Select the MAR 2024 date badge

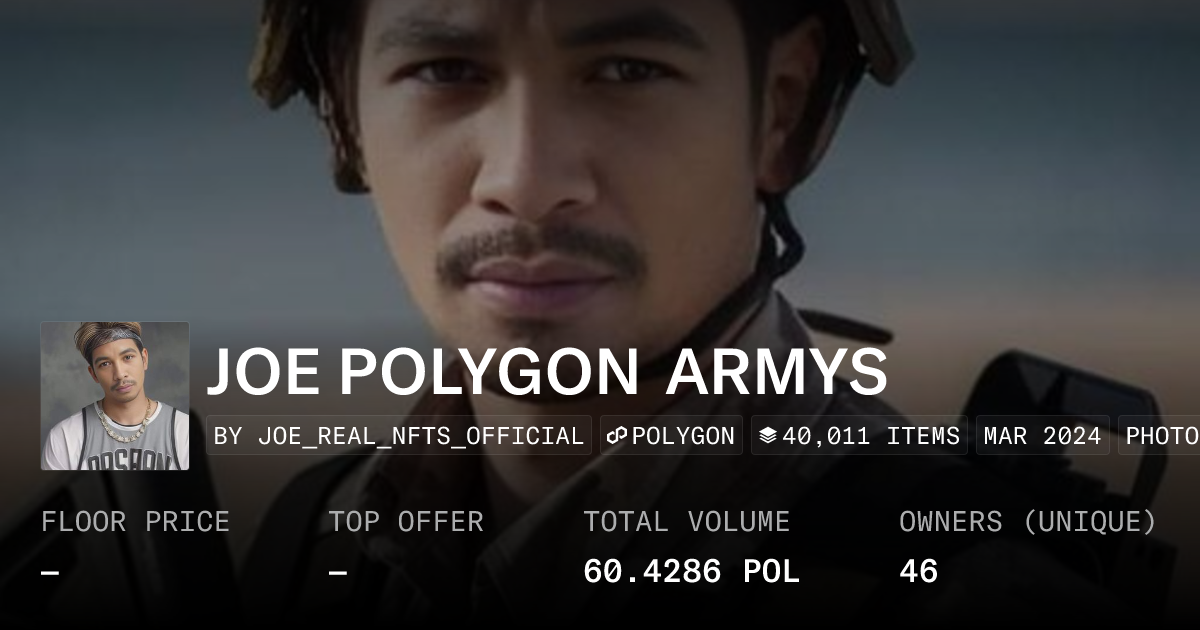point(1043,436)
